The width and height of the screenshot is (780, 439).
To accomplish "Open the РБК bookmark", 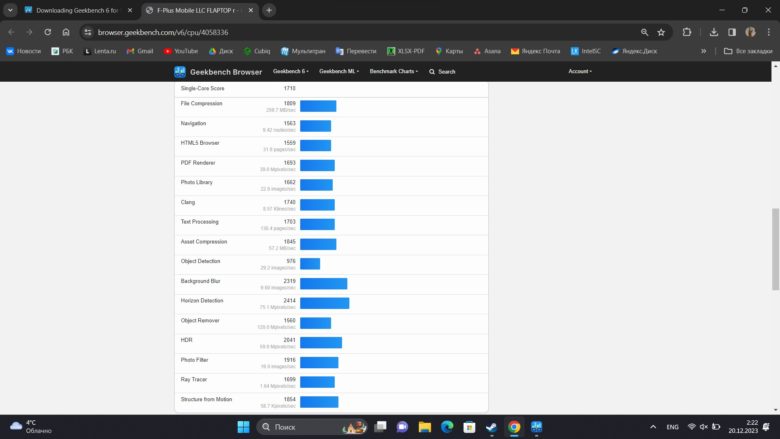I will (x=62, y=51).
